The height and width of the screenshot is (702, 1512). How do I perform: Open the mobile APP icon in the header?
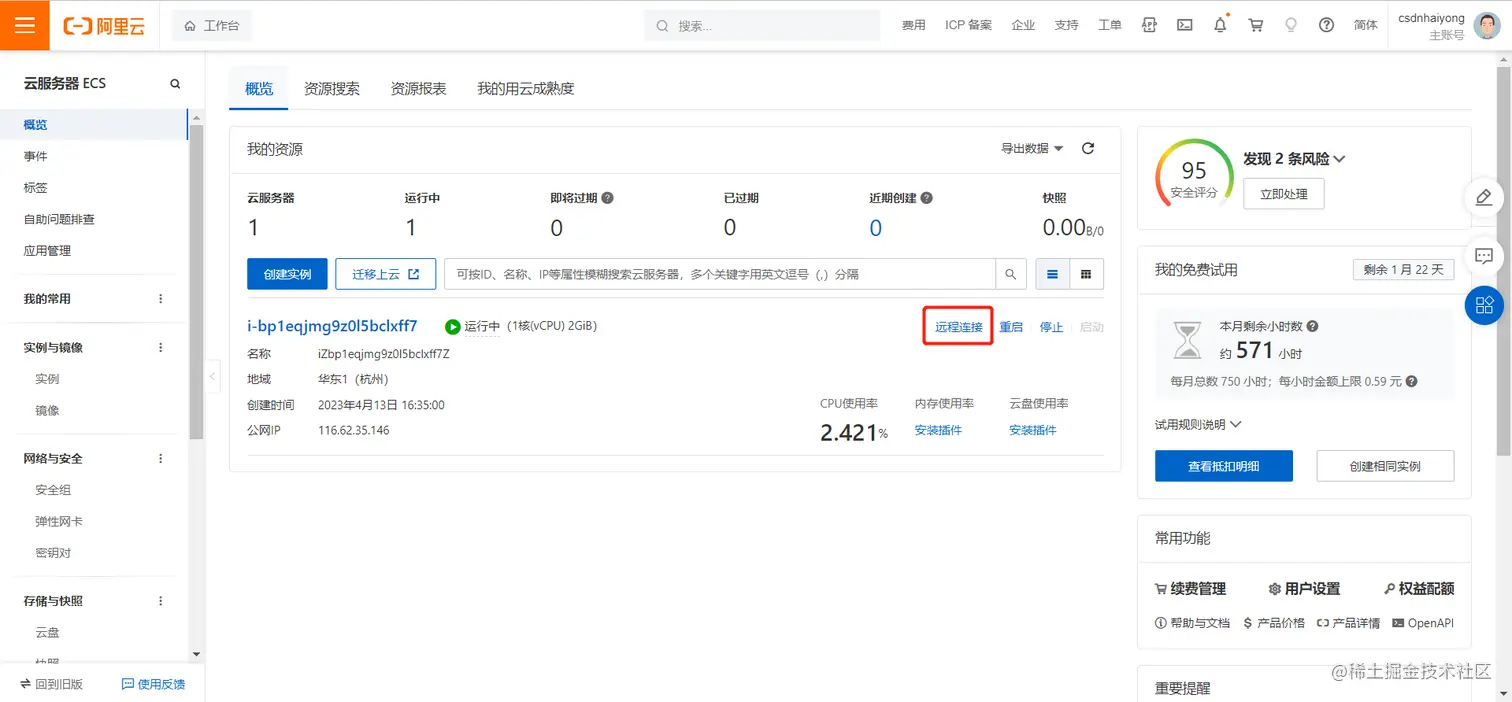[1149, 25]
